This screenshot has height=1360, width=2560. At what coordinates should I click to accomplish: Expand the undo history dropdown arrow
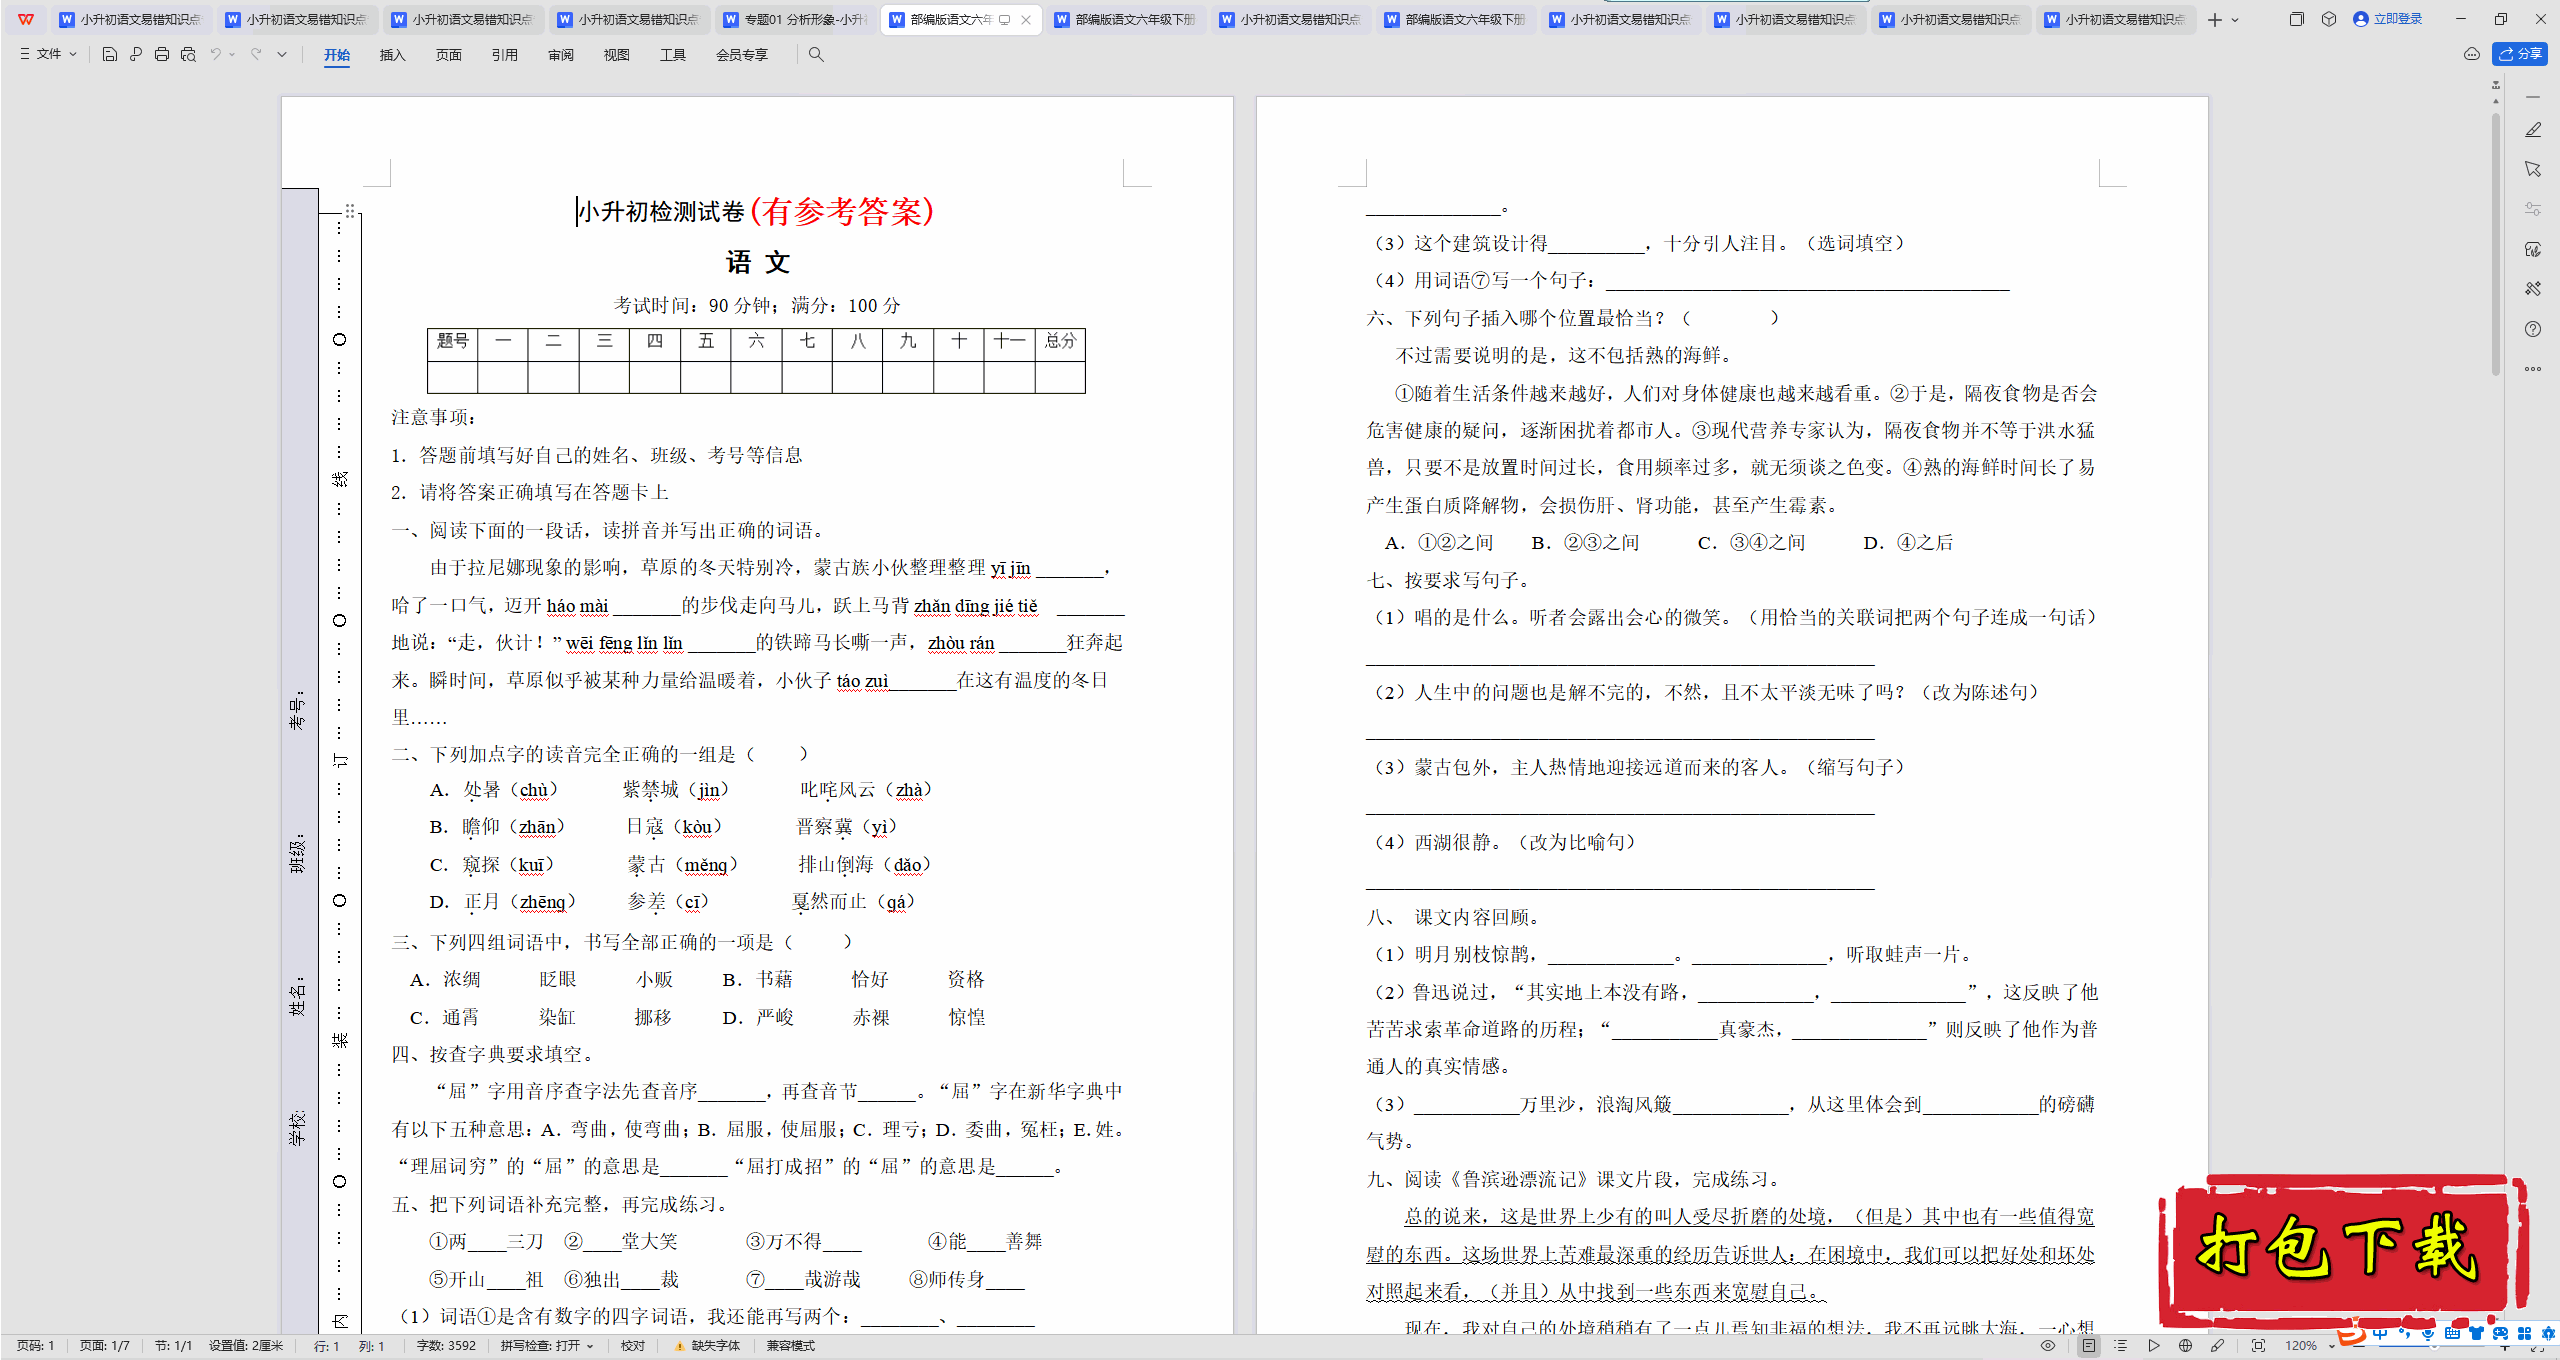[233, 54]
